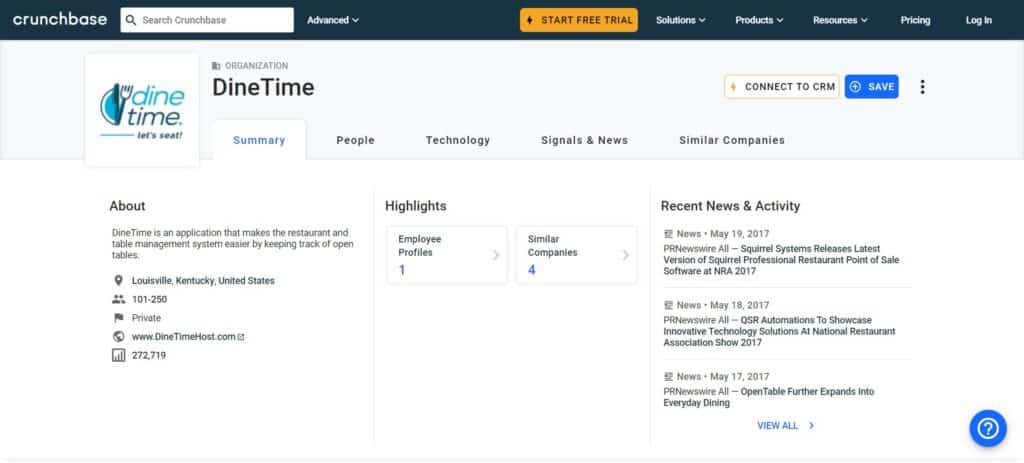The image size is (1024, 463).
Task: Open the Squirrel Systems news article
Action: 781,260
